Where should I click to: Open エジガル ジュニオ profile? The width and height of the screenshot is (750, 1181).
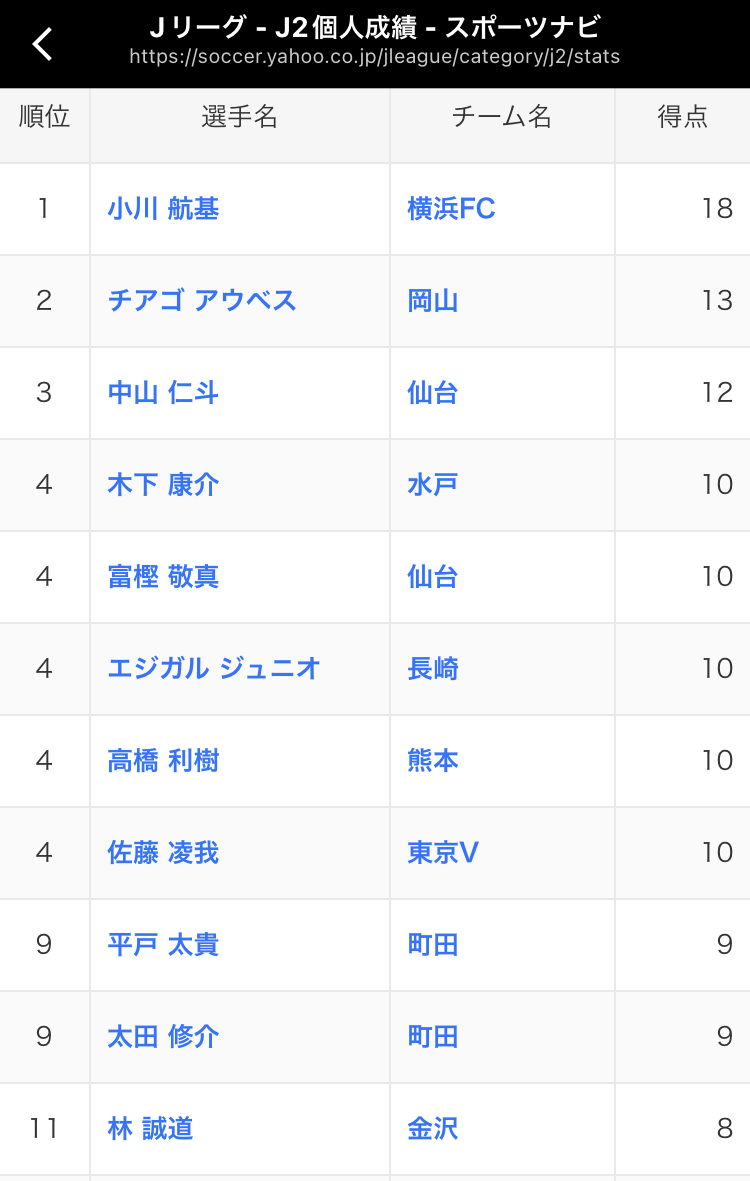[214, 668]
